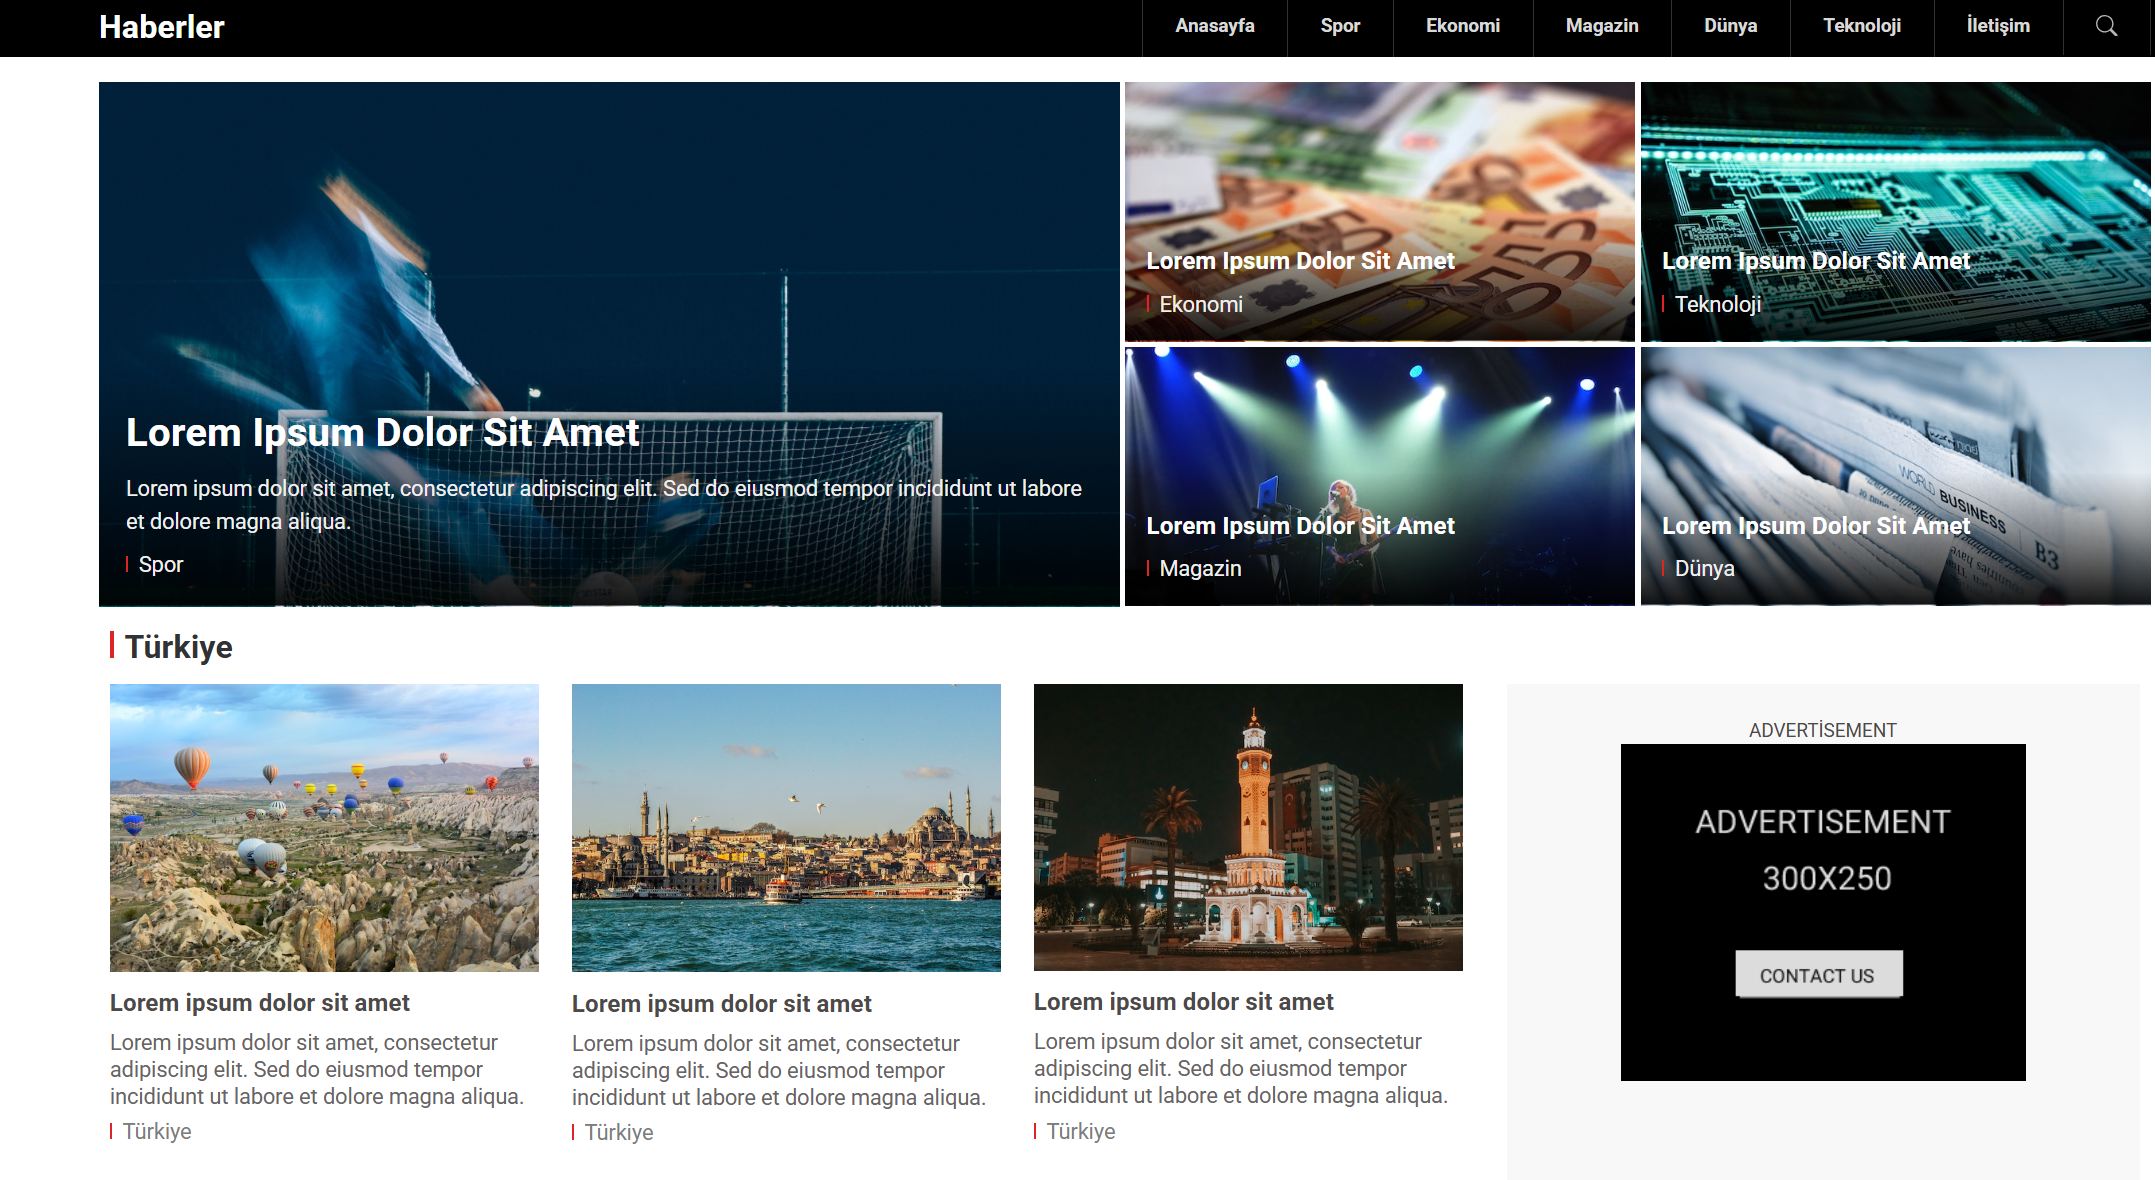Open the Dünya newspapers news card
2155x1180 pixels.
pyautogui.click(x=1895, y=476)
